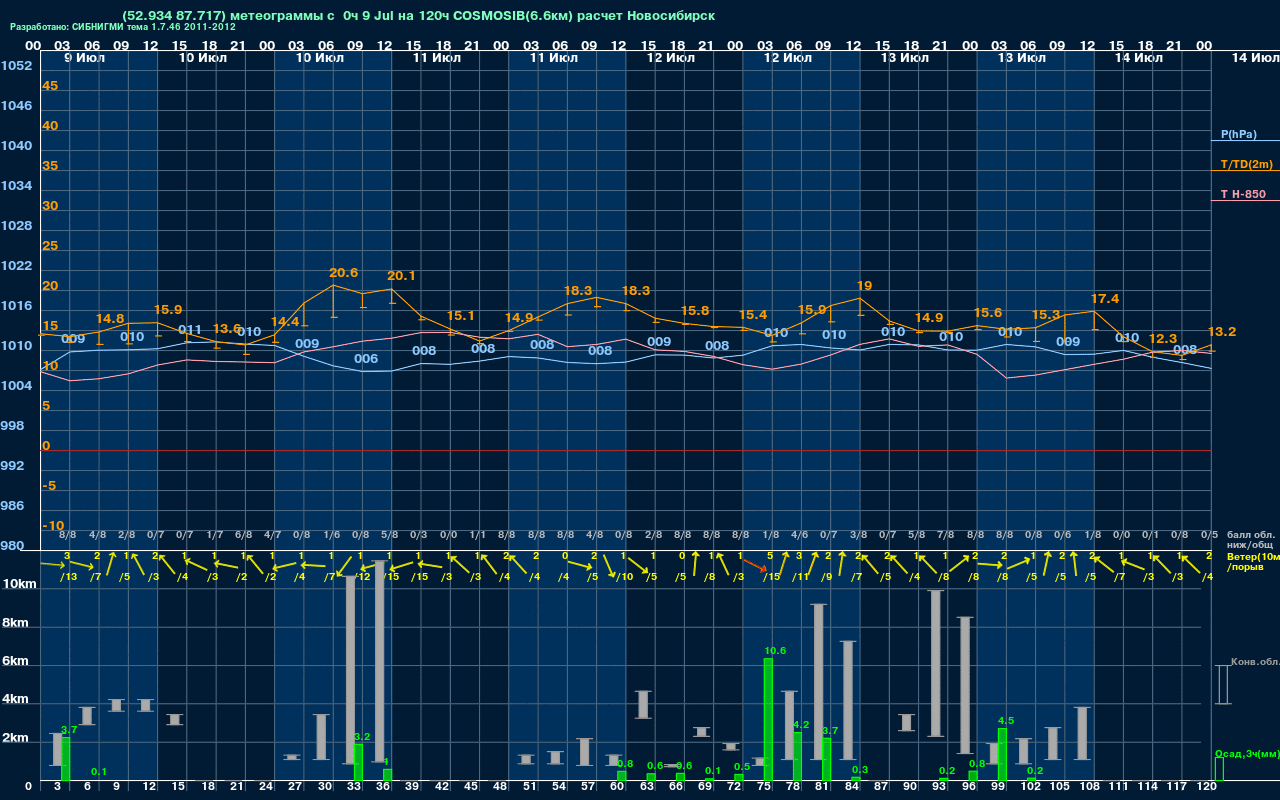The height and width of the screenshot is (800, 1280).
Task: Click the 006 pressure value label
Action: pyautogui.click(x=366, y=358)
